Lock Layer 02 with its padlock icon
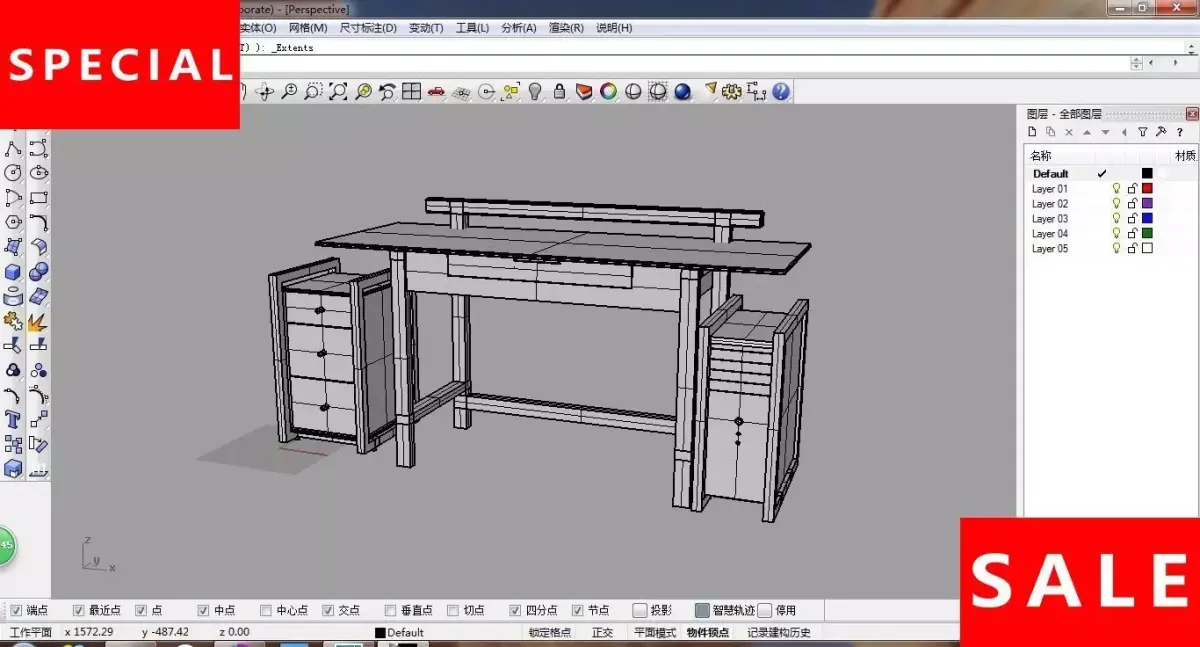This screenshot has height=647, width=1200. (x=1133, y=203)
